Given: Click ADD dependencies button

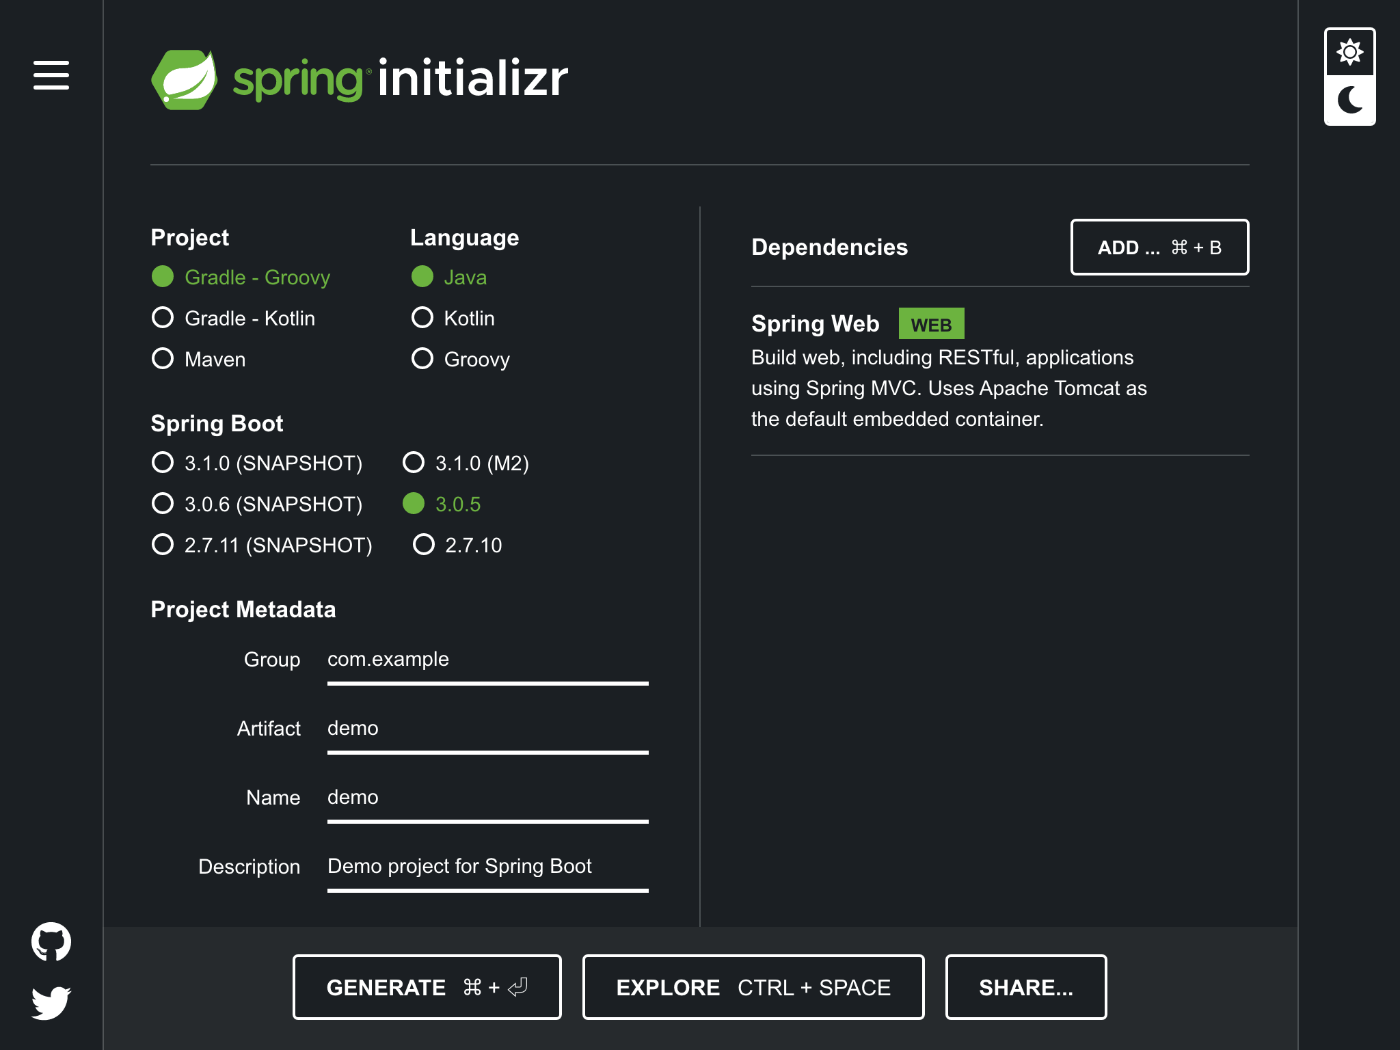Looking at the screenshot, I should point(1160,247).
